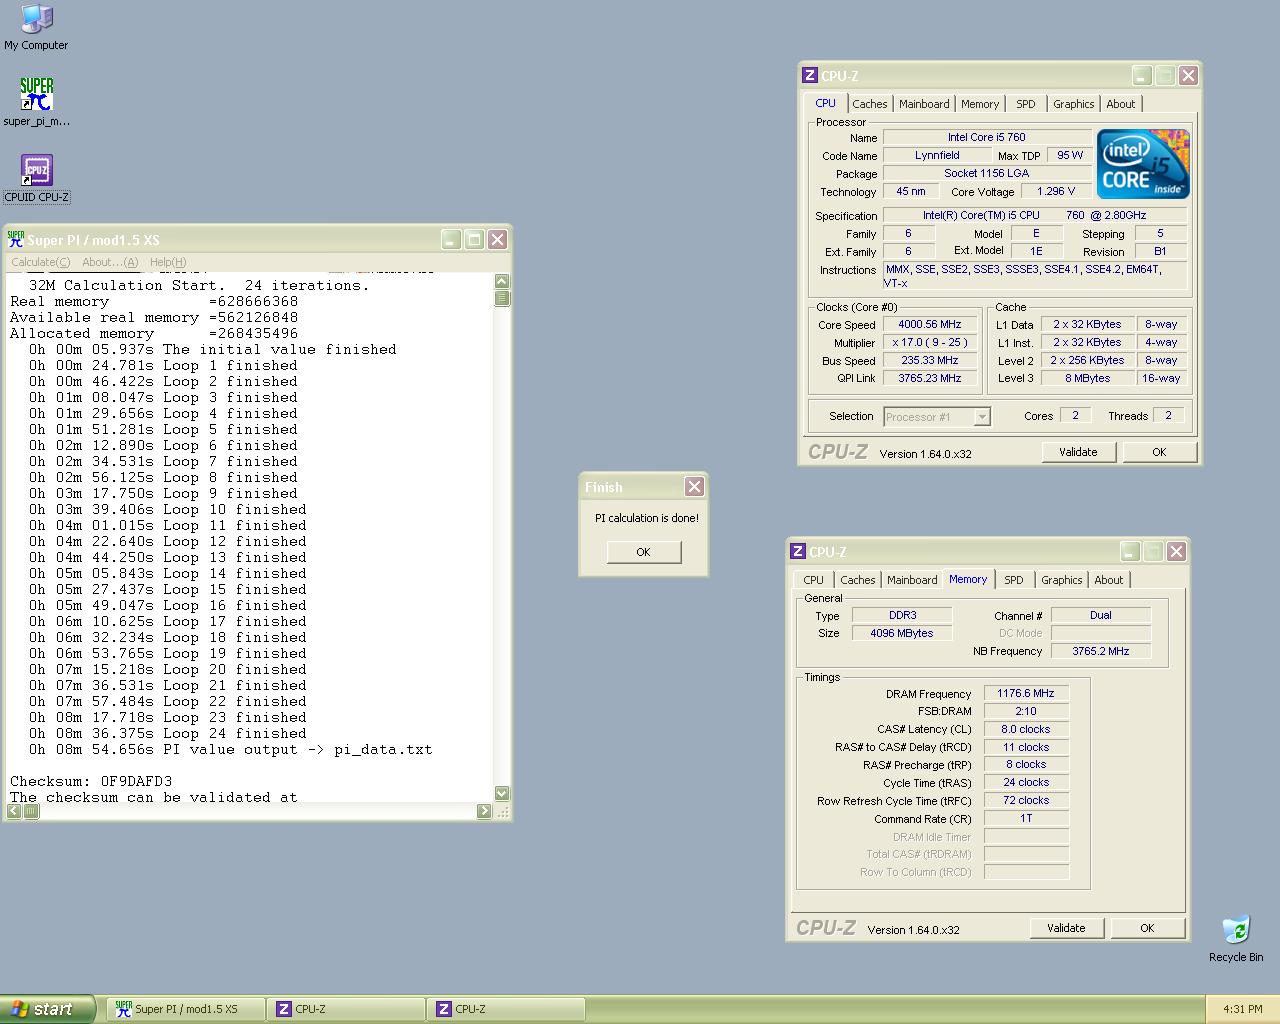Click Memory CPU-Z window title icon
The image size is (1280, 1024).
[798, 551]
